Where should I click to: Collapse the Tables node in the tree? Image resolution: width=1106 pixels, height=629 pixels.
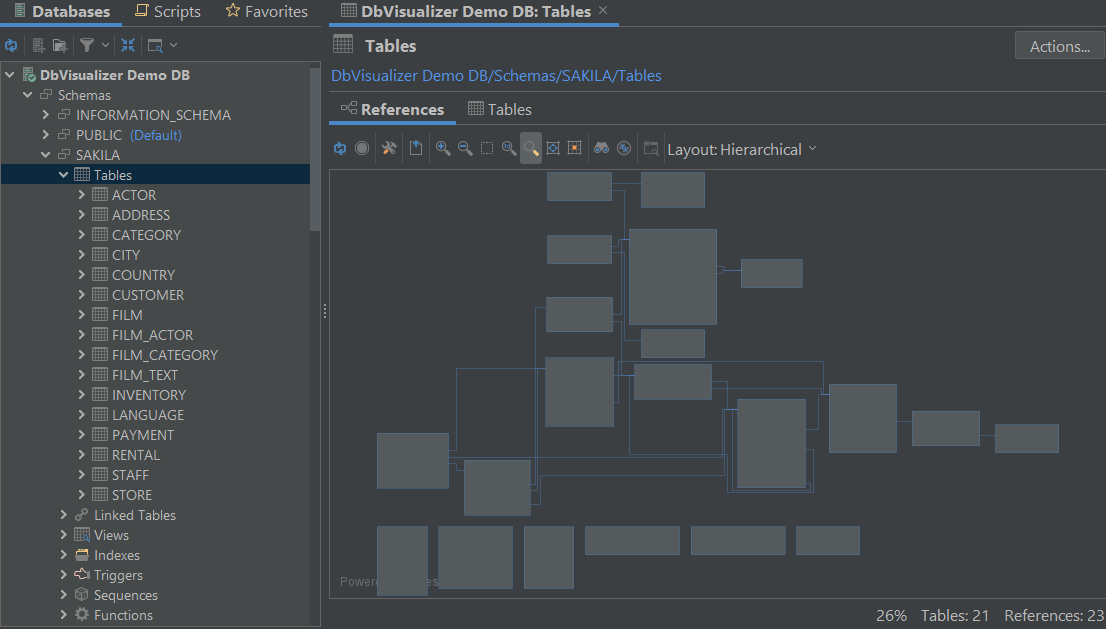point(63,174)
